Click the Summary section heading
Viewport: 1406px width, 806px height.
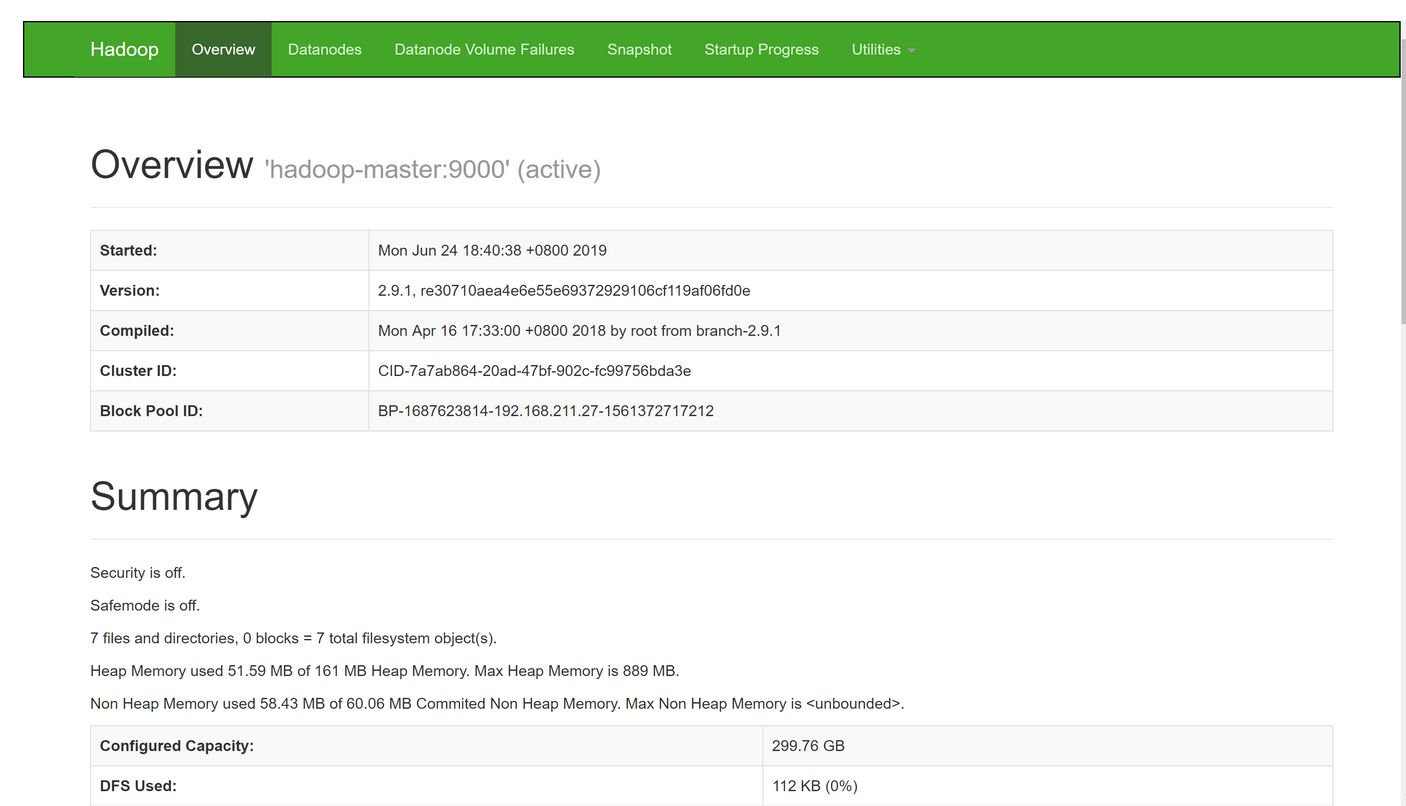point(174,496)
